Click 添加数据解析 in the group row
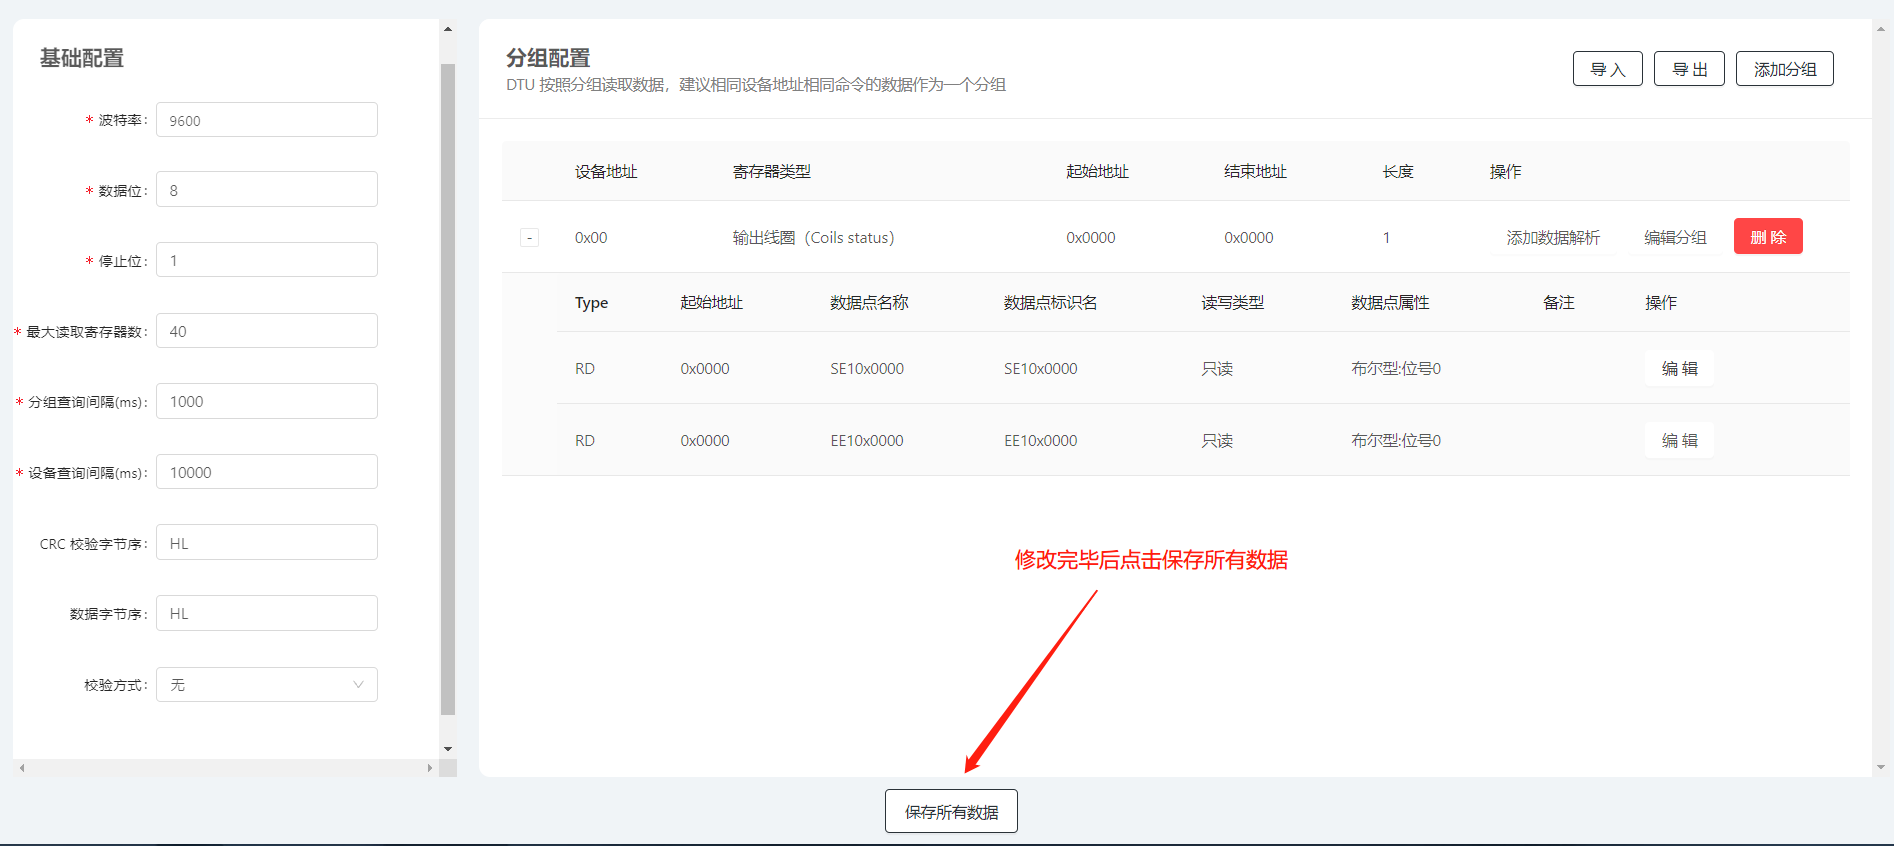This screenshot has height=846, width=1894. point(1552,237)
